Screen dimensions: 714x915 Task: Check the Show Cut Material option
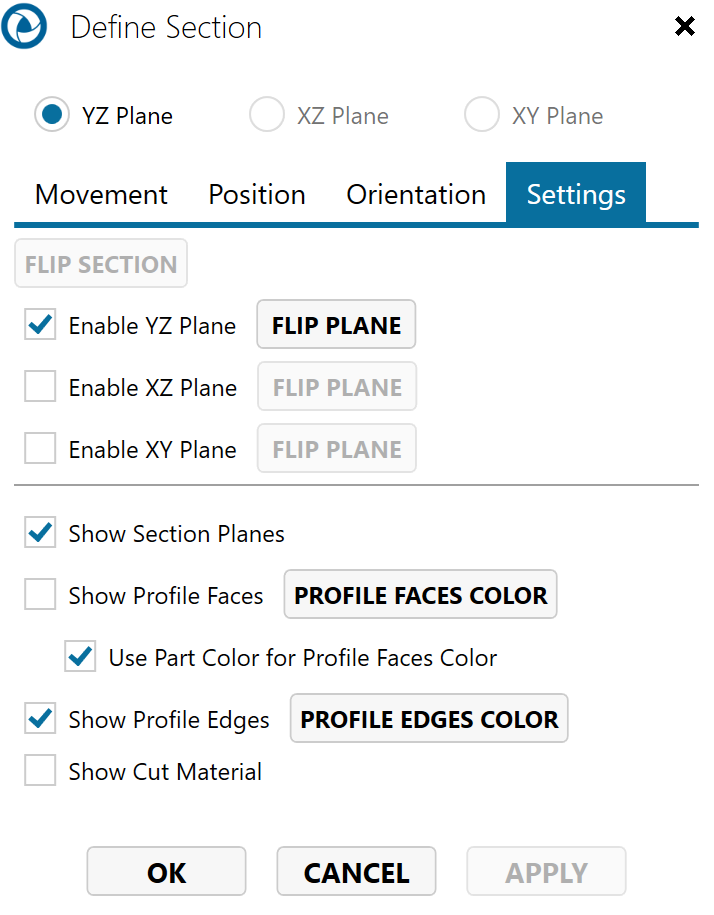coord(40,771)
